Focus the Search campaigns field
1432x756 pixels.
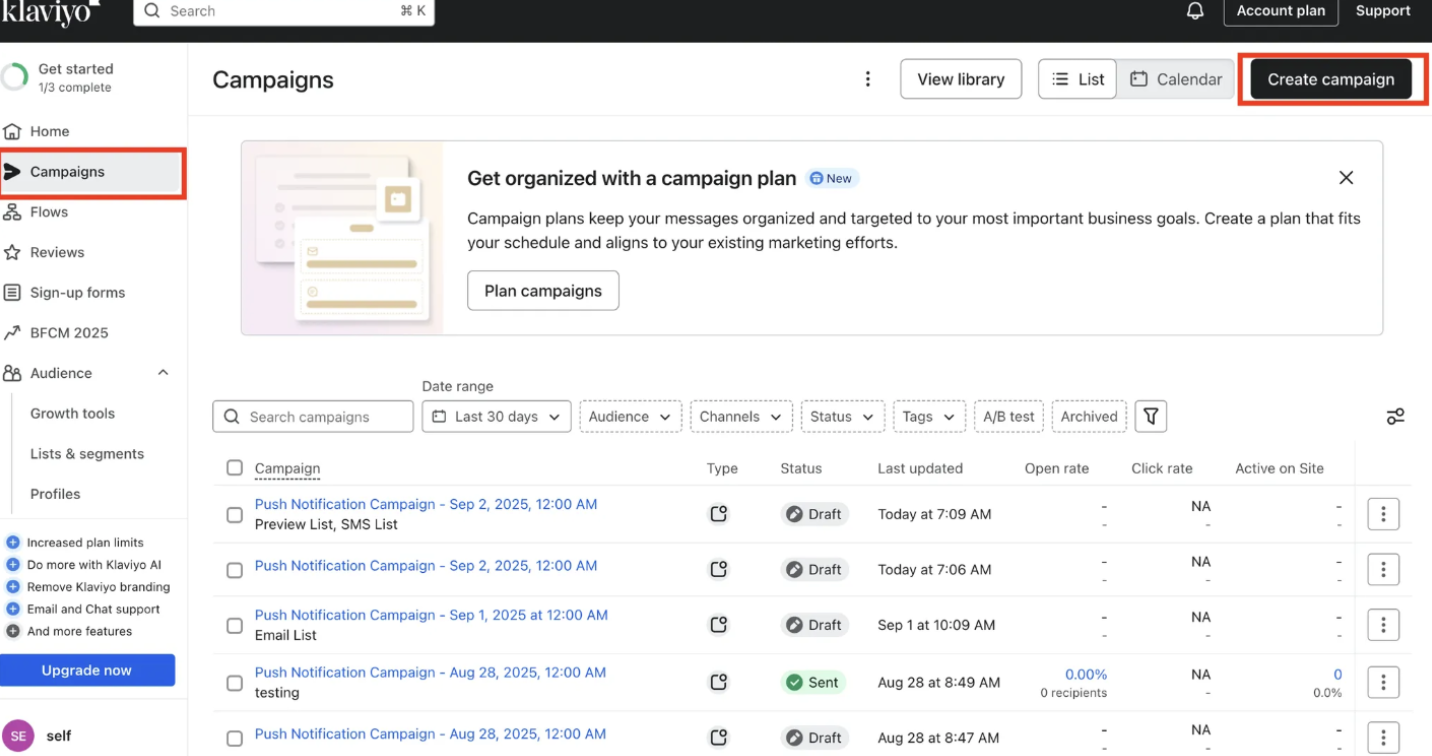[x=313, y=416]
